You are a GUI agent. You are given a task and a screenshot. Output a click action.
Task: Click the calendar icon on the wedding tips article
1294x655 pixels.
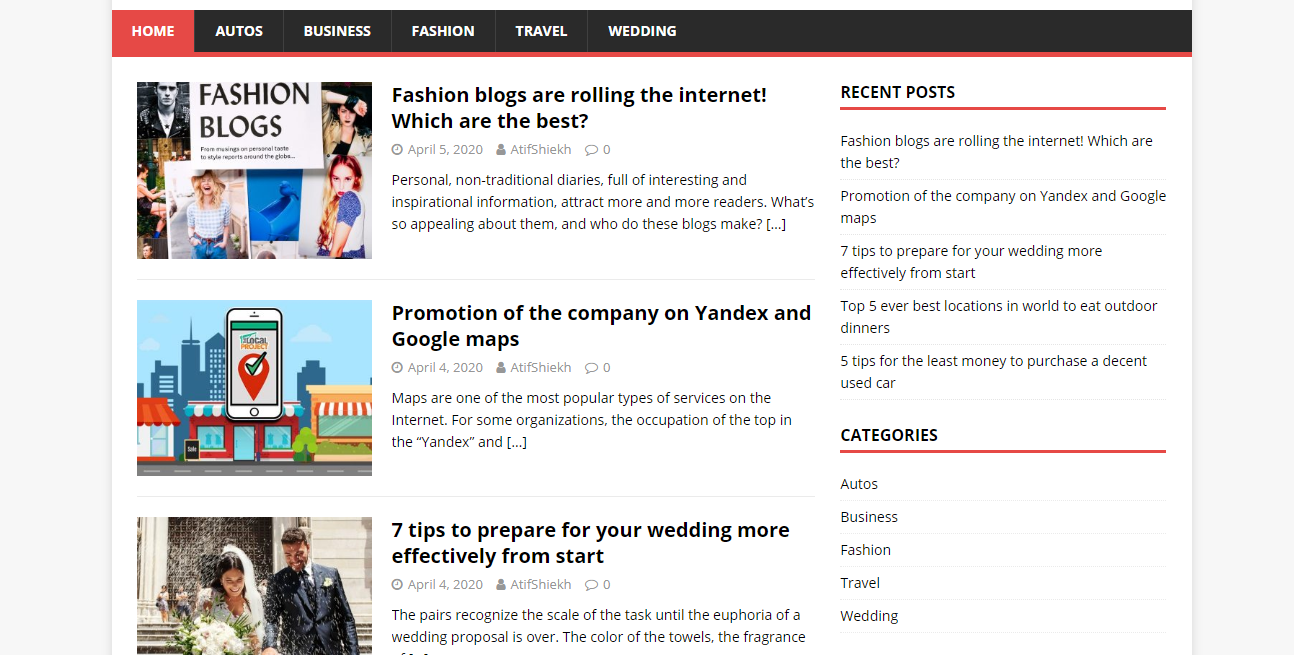click(396, 584)
